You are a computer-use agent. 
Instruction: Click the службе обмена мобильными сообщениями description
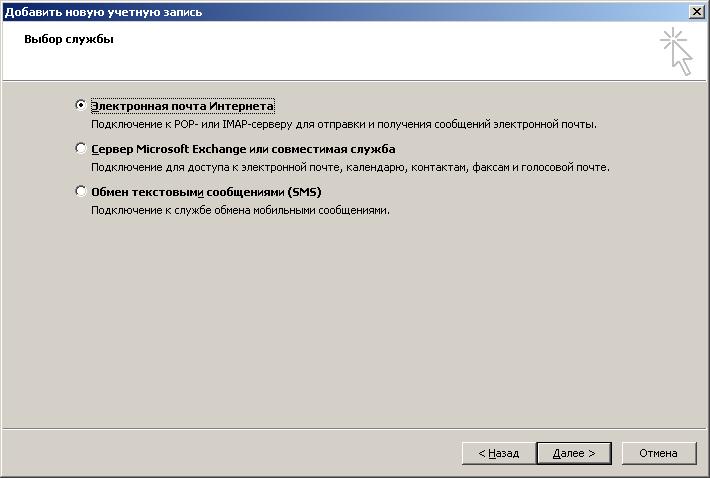pyautogui.click(x=240, y=210)
